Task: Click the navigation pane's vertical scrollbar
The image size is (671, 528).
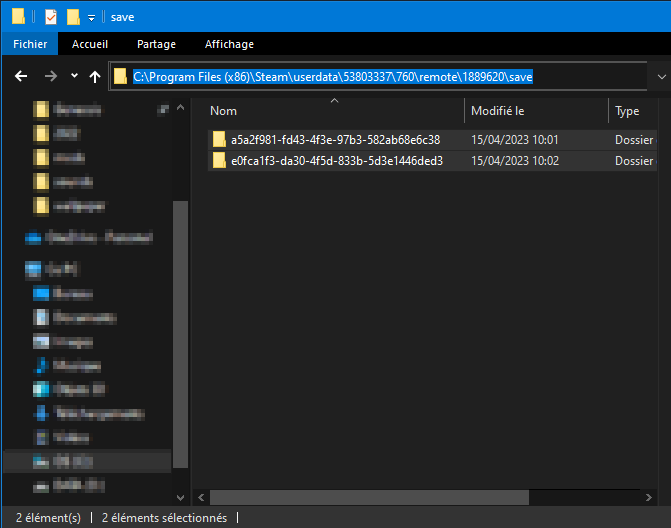Action: pyautogui.click(x=181, y=330)
